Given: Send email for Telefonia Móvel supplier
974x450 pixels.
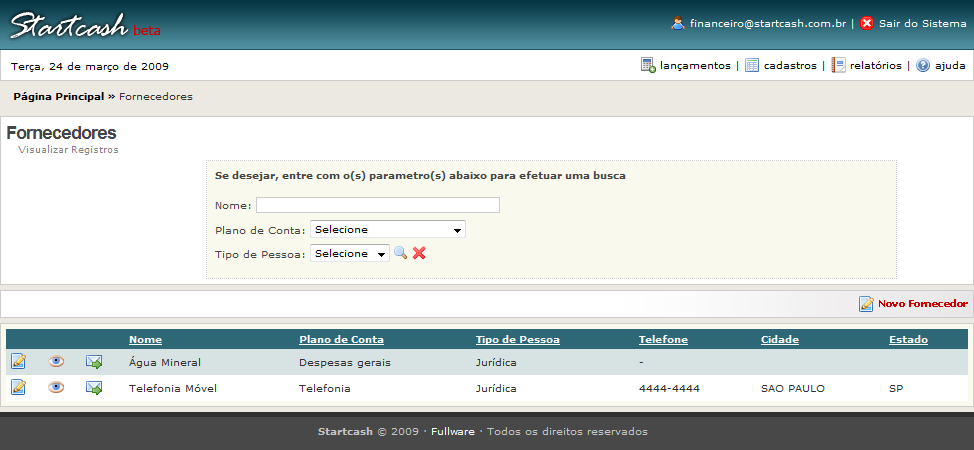Looking at the screenshot, I should 94,388.
